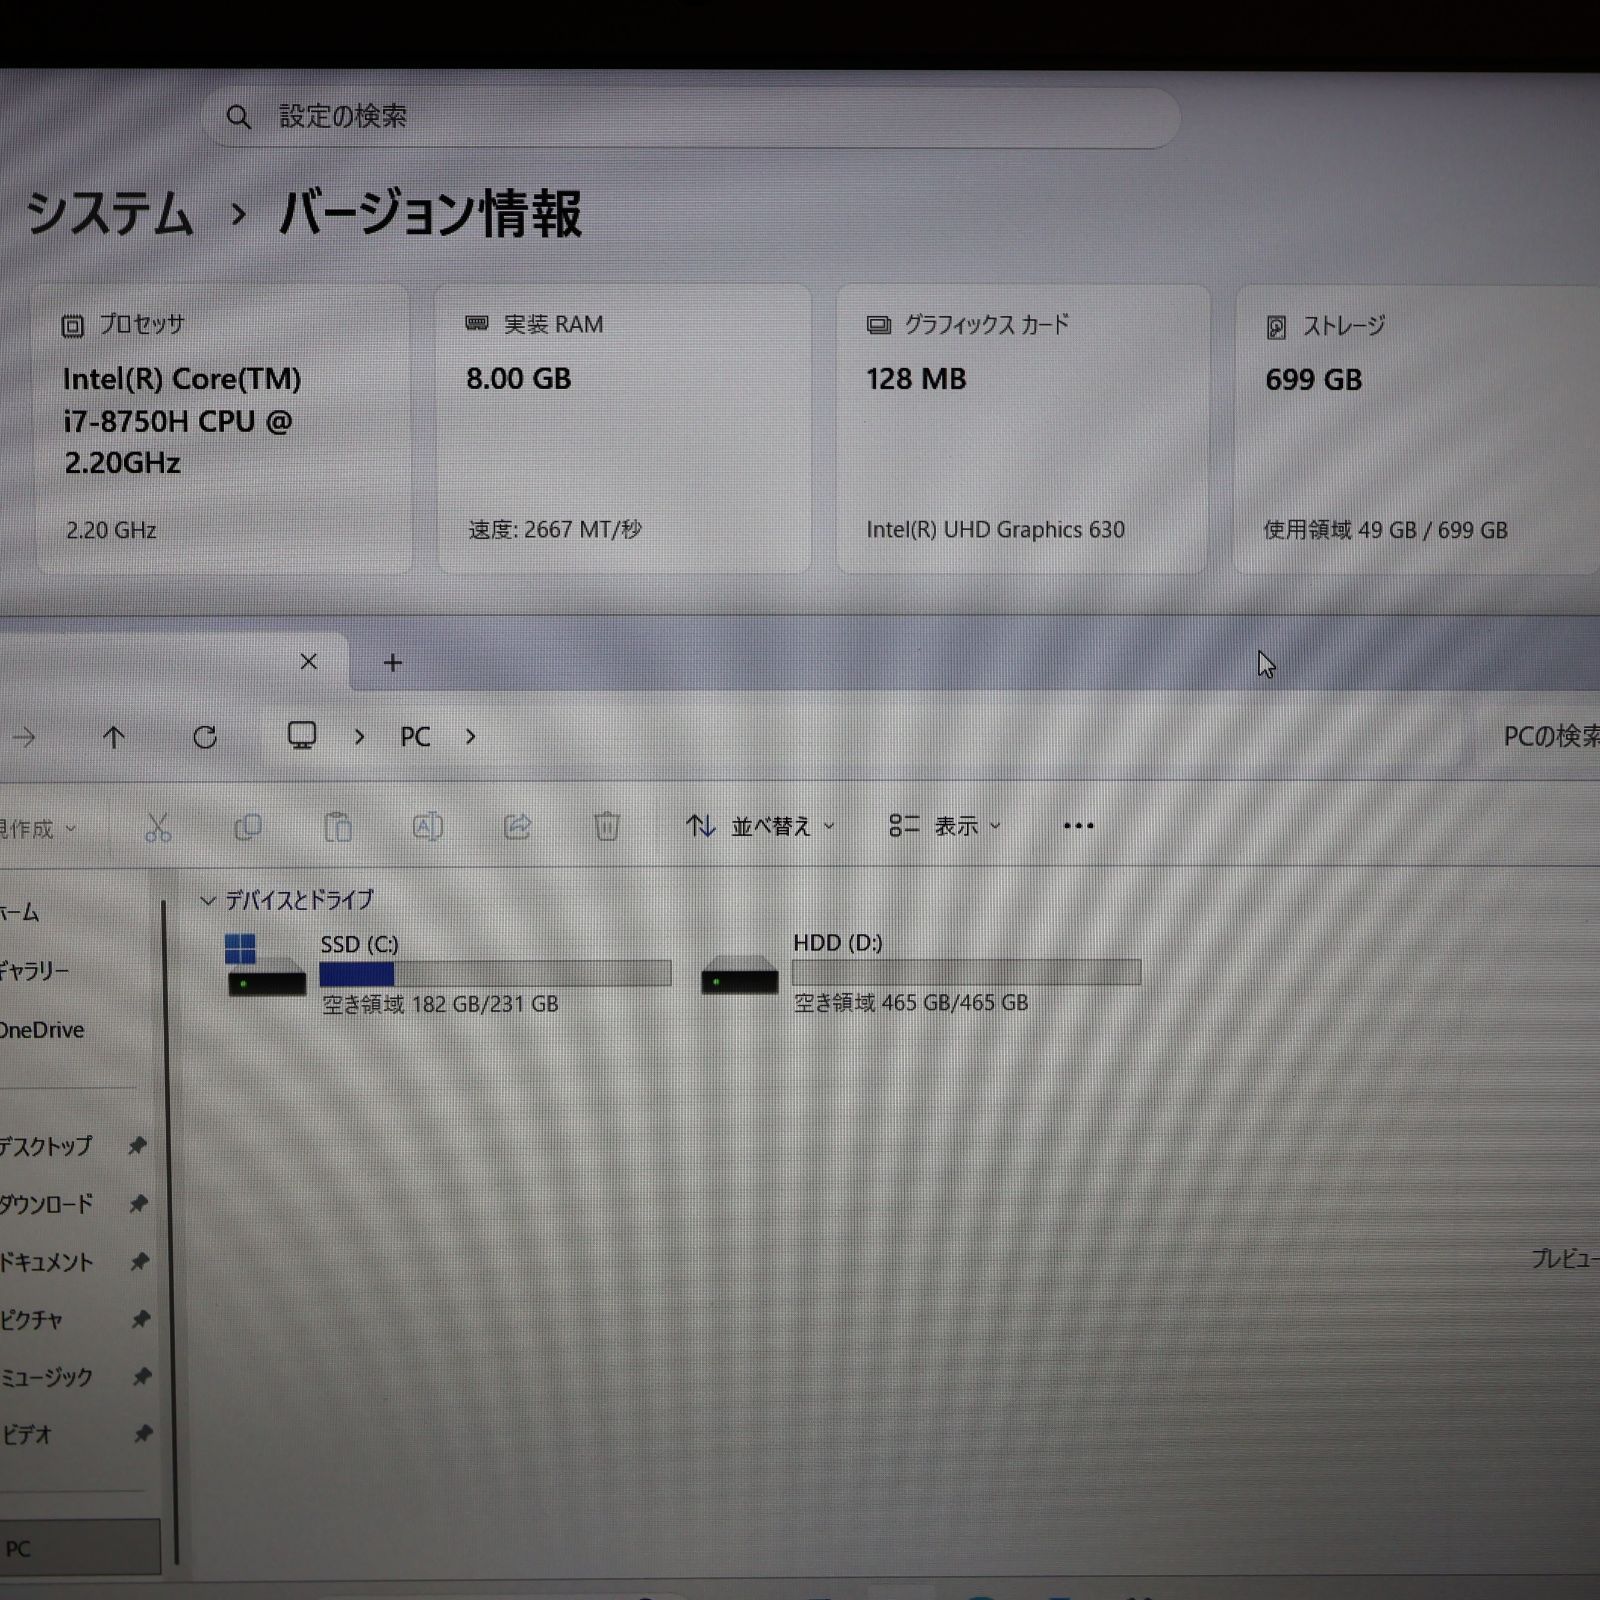
Task: Click the search magnifier icon in Settings
Action: (238, 117)
